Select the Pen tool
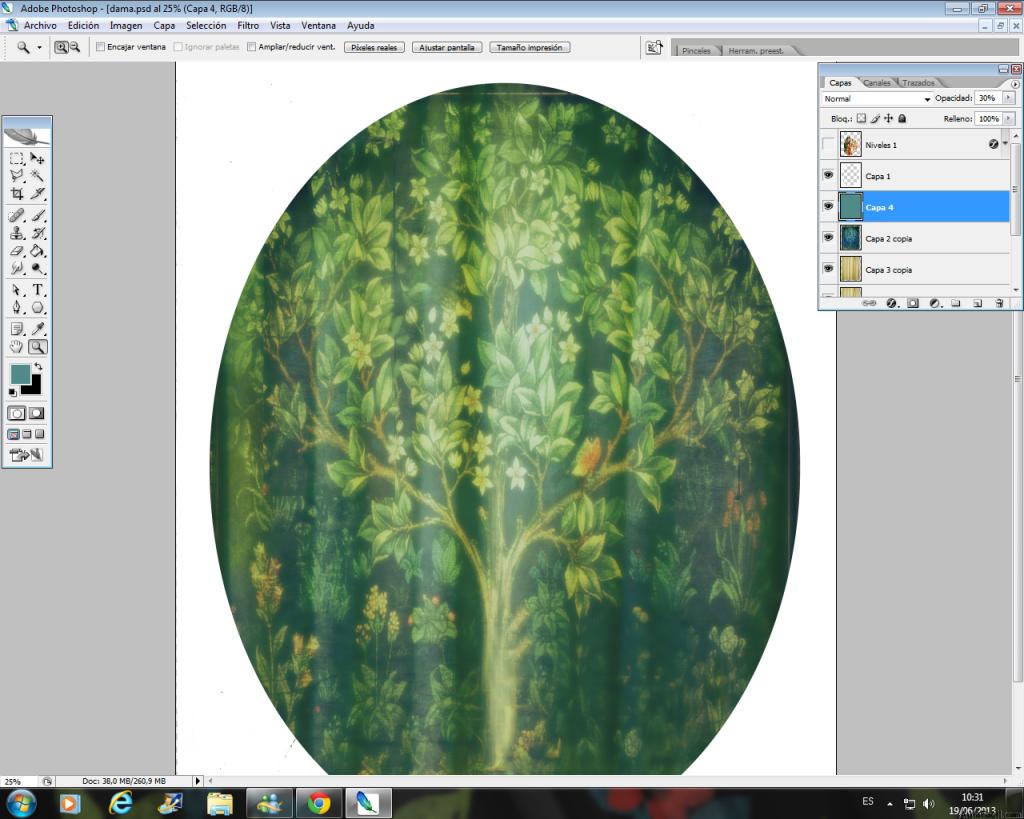 pyautogui.click(x=17, y=308)
